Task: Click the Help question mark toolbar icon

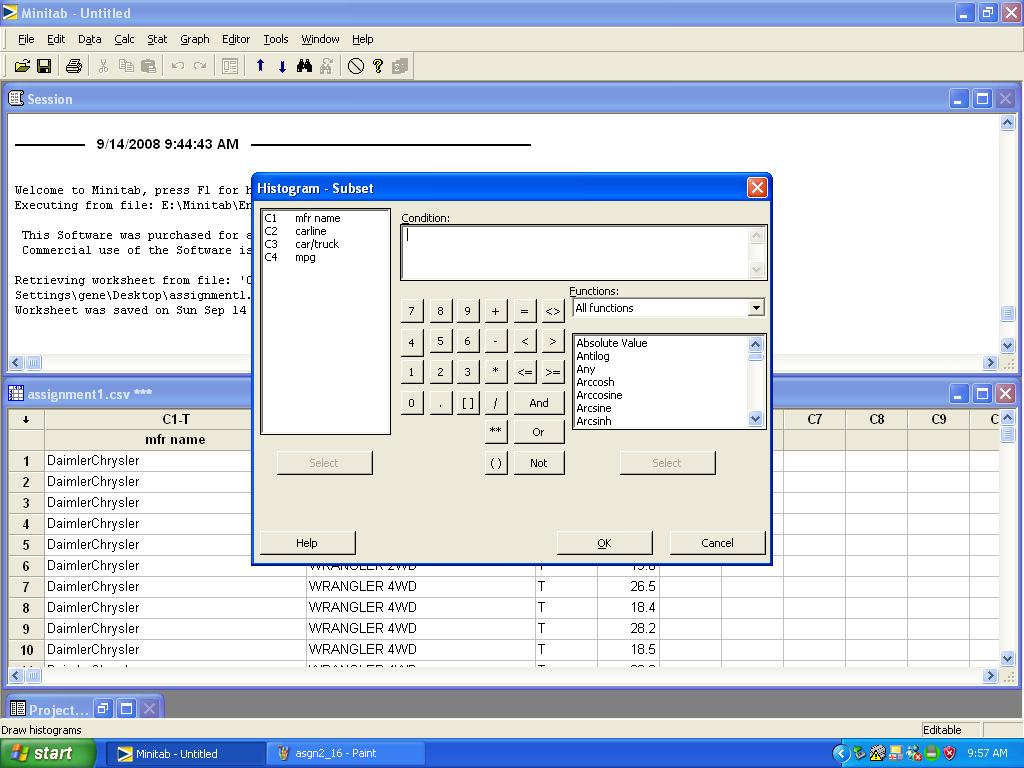Action: click(378, 66)
